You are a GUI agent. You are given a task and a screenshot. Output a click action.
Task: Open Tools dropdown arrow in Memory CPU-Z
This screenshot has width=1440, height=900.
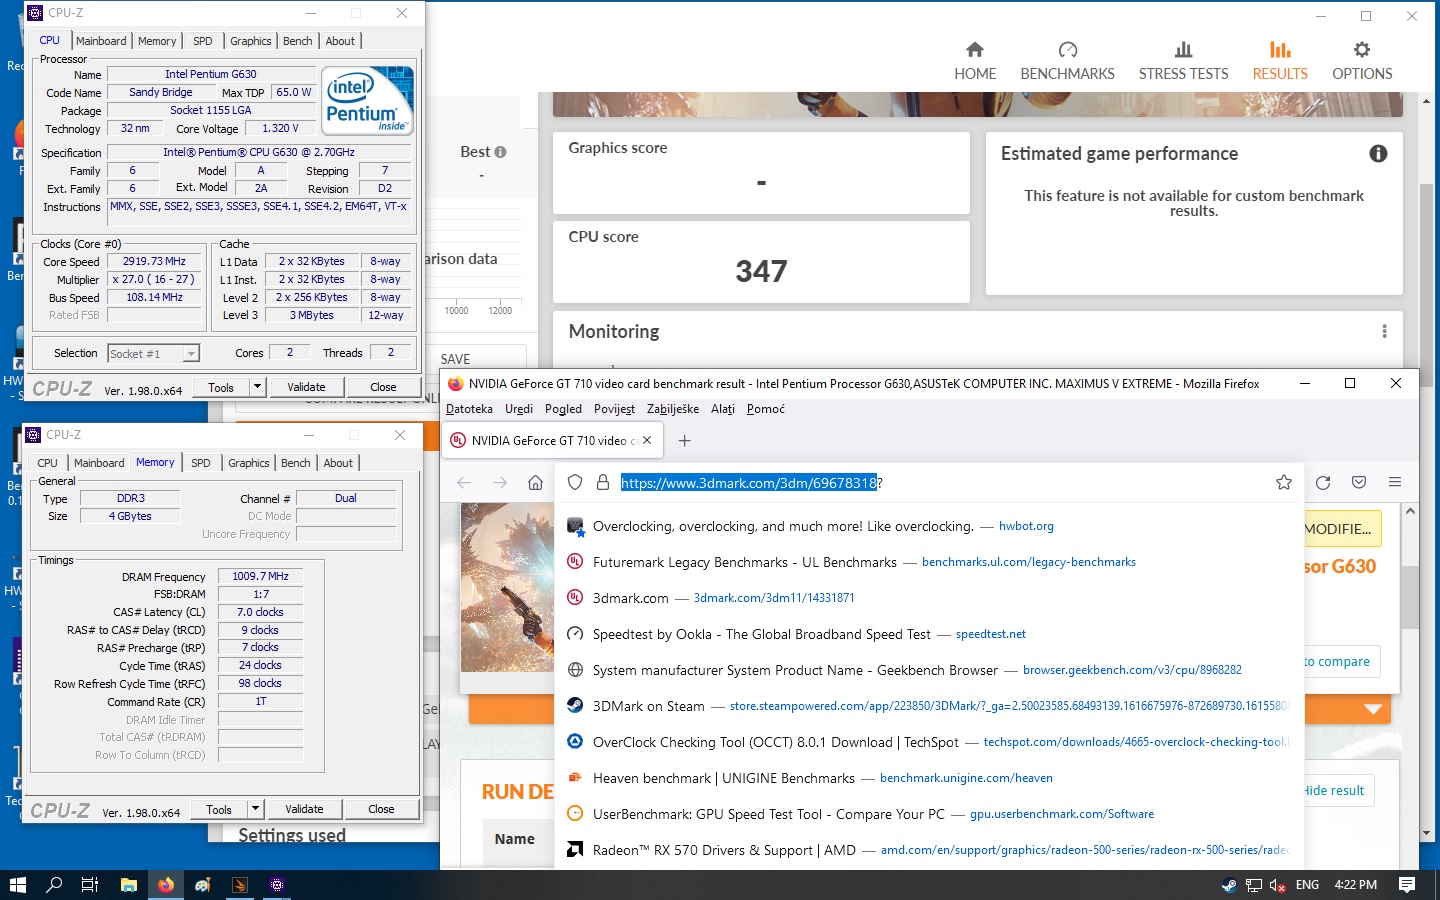tap(255, 809)
